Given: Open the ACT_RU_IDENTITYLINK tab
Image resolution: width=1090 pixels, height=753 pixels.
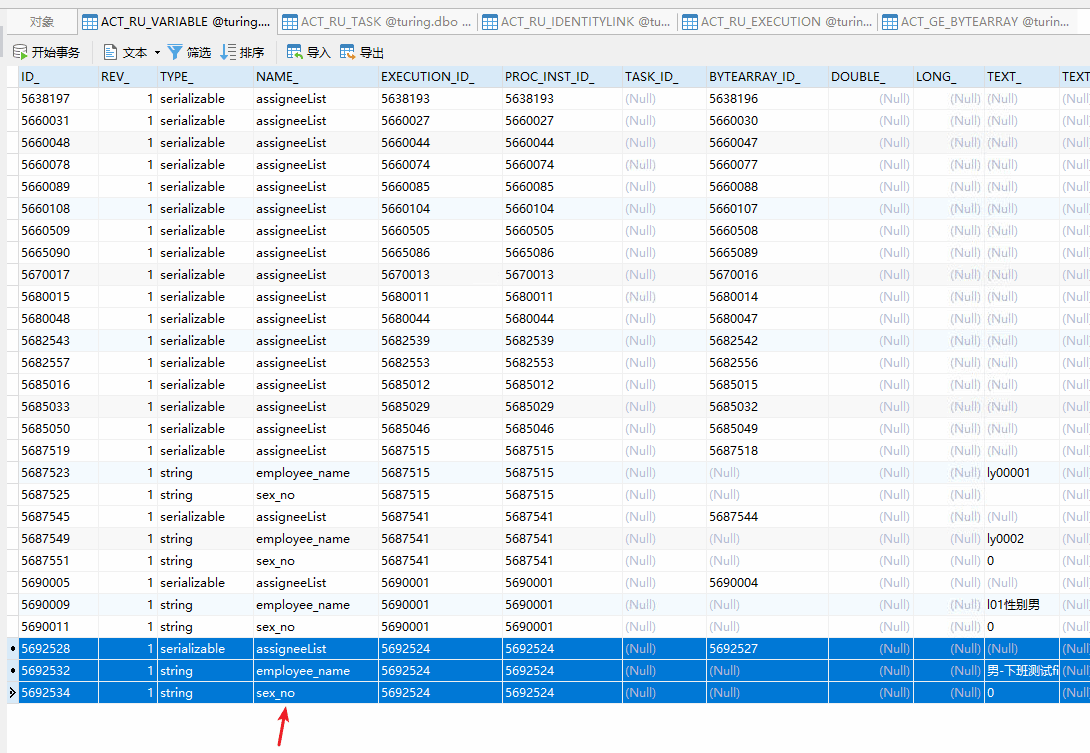Looking at the screenshot, I should coord(578,22).
